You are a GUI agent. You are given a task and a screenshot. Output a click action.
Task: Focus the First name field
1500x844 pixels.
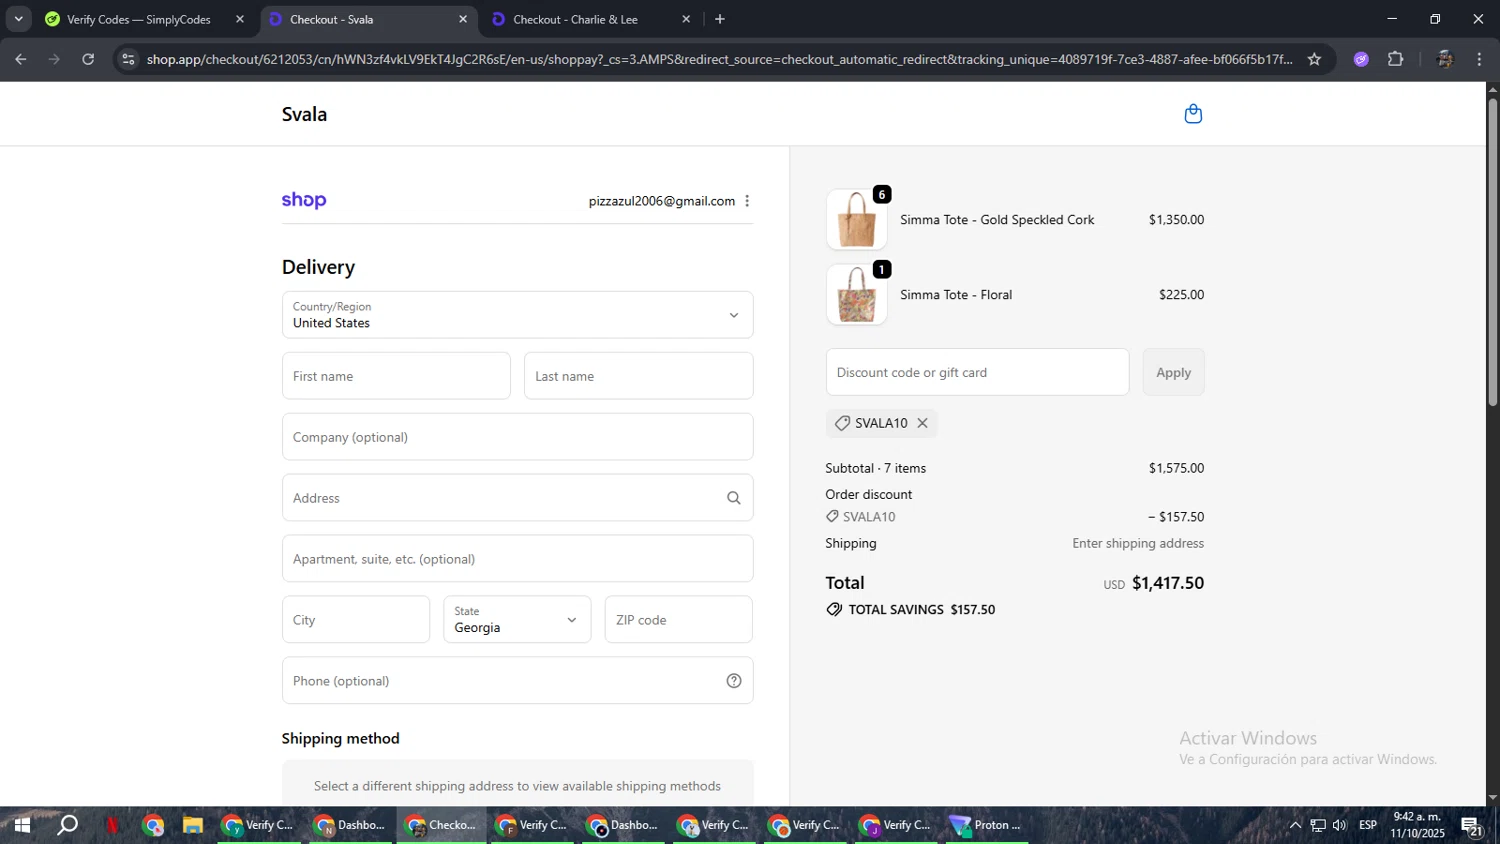[396, 376]
